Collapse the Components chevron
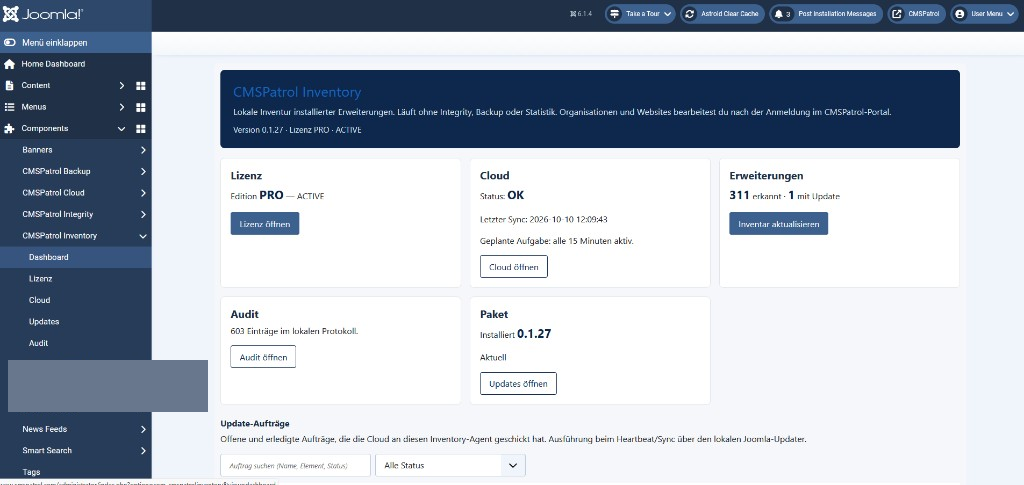The height and width of the screenshot is (485, 1024). click(121, 129)
